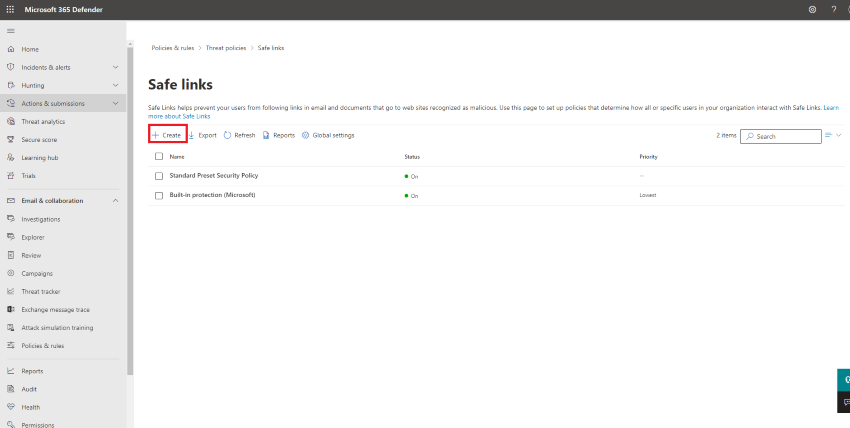Click the Health heart icon
Screen dimensions: 850x428
10,407
